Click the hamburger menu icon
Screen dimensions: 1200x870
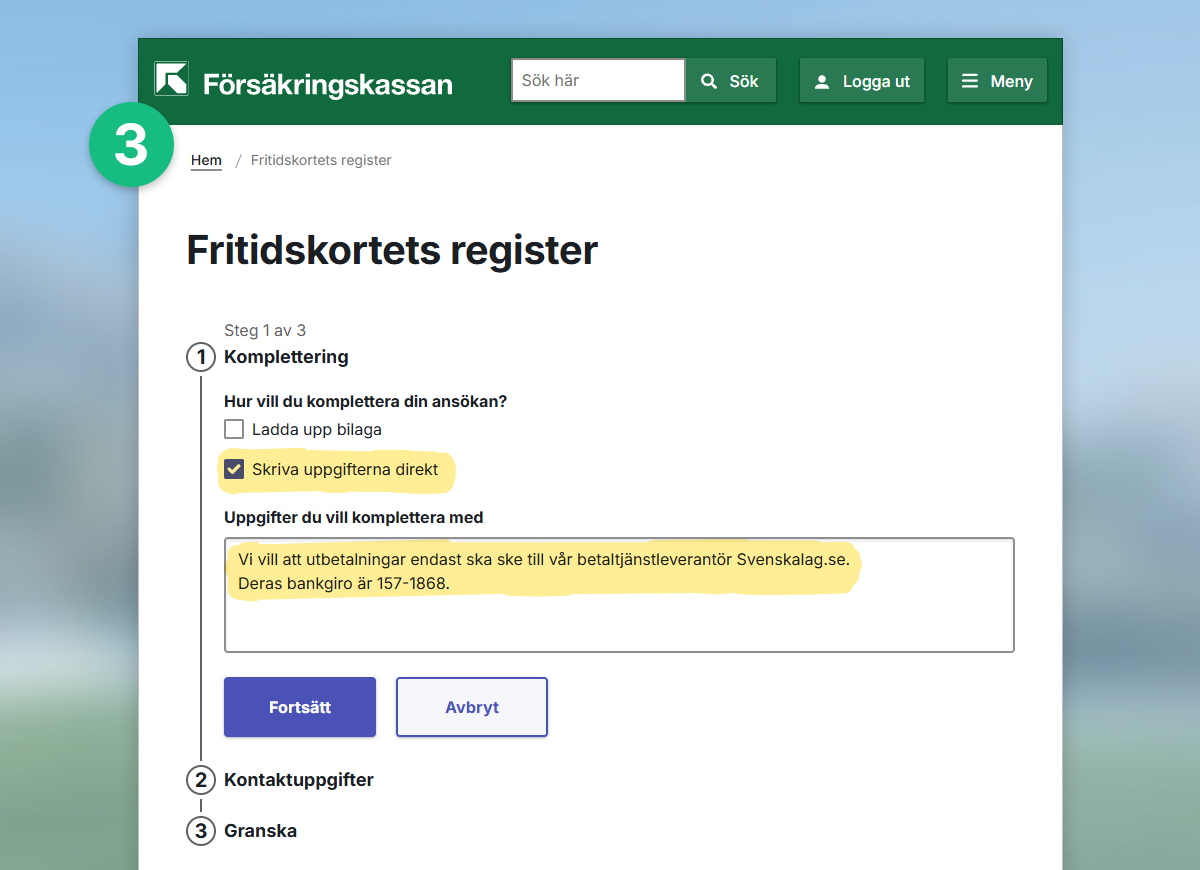point(969,81)
